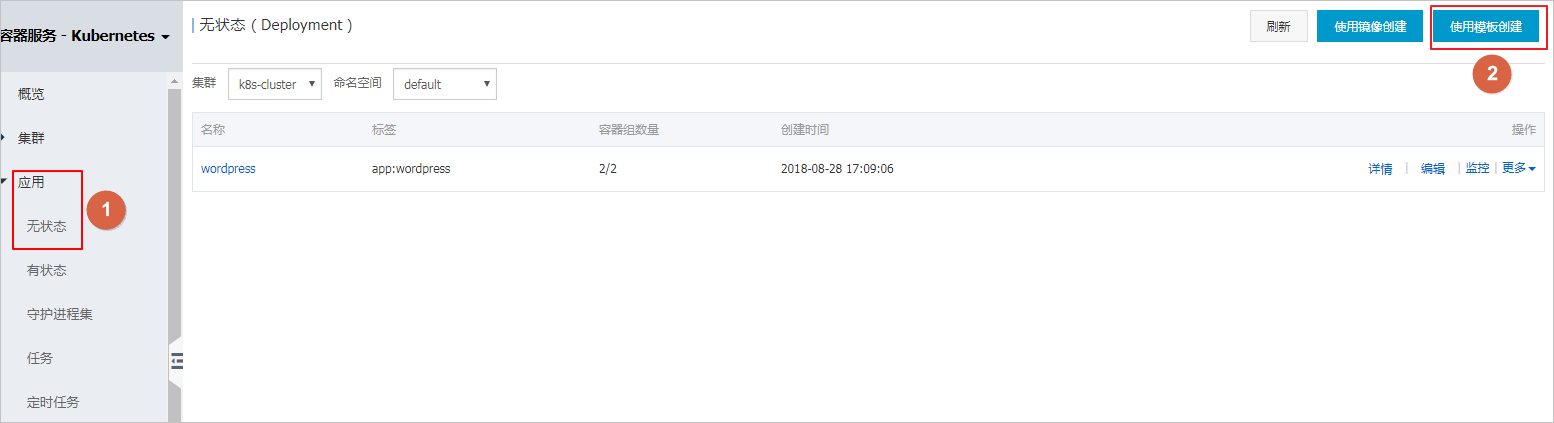This screenshot has width=1554, height=423.
Task: Open the k8s-cluster cluster dropdown
Action: point(275,84)
